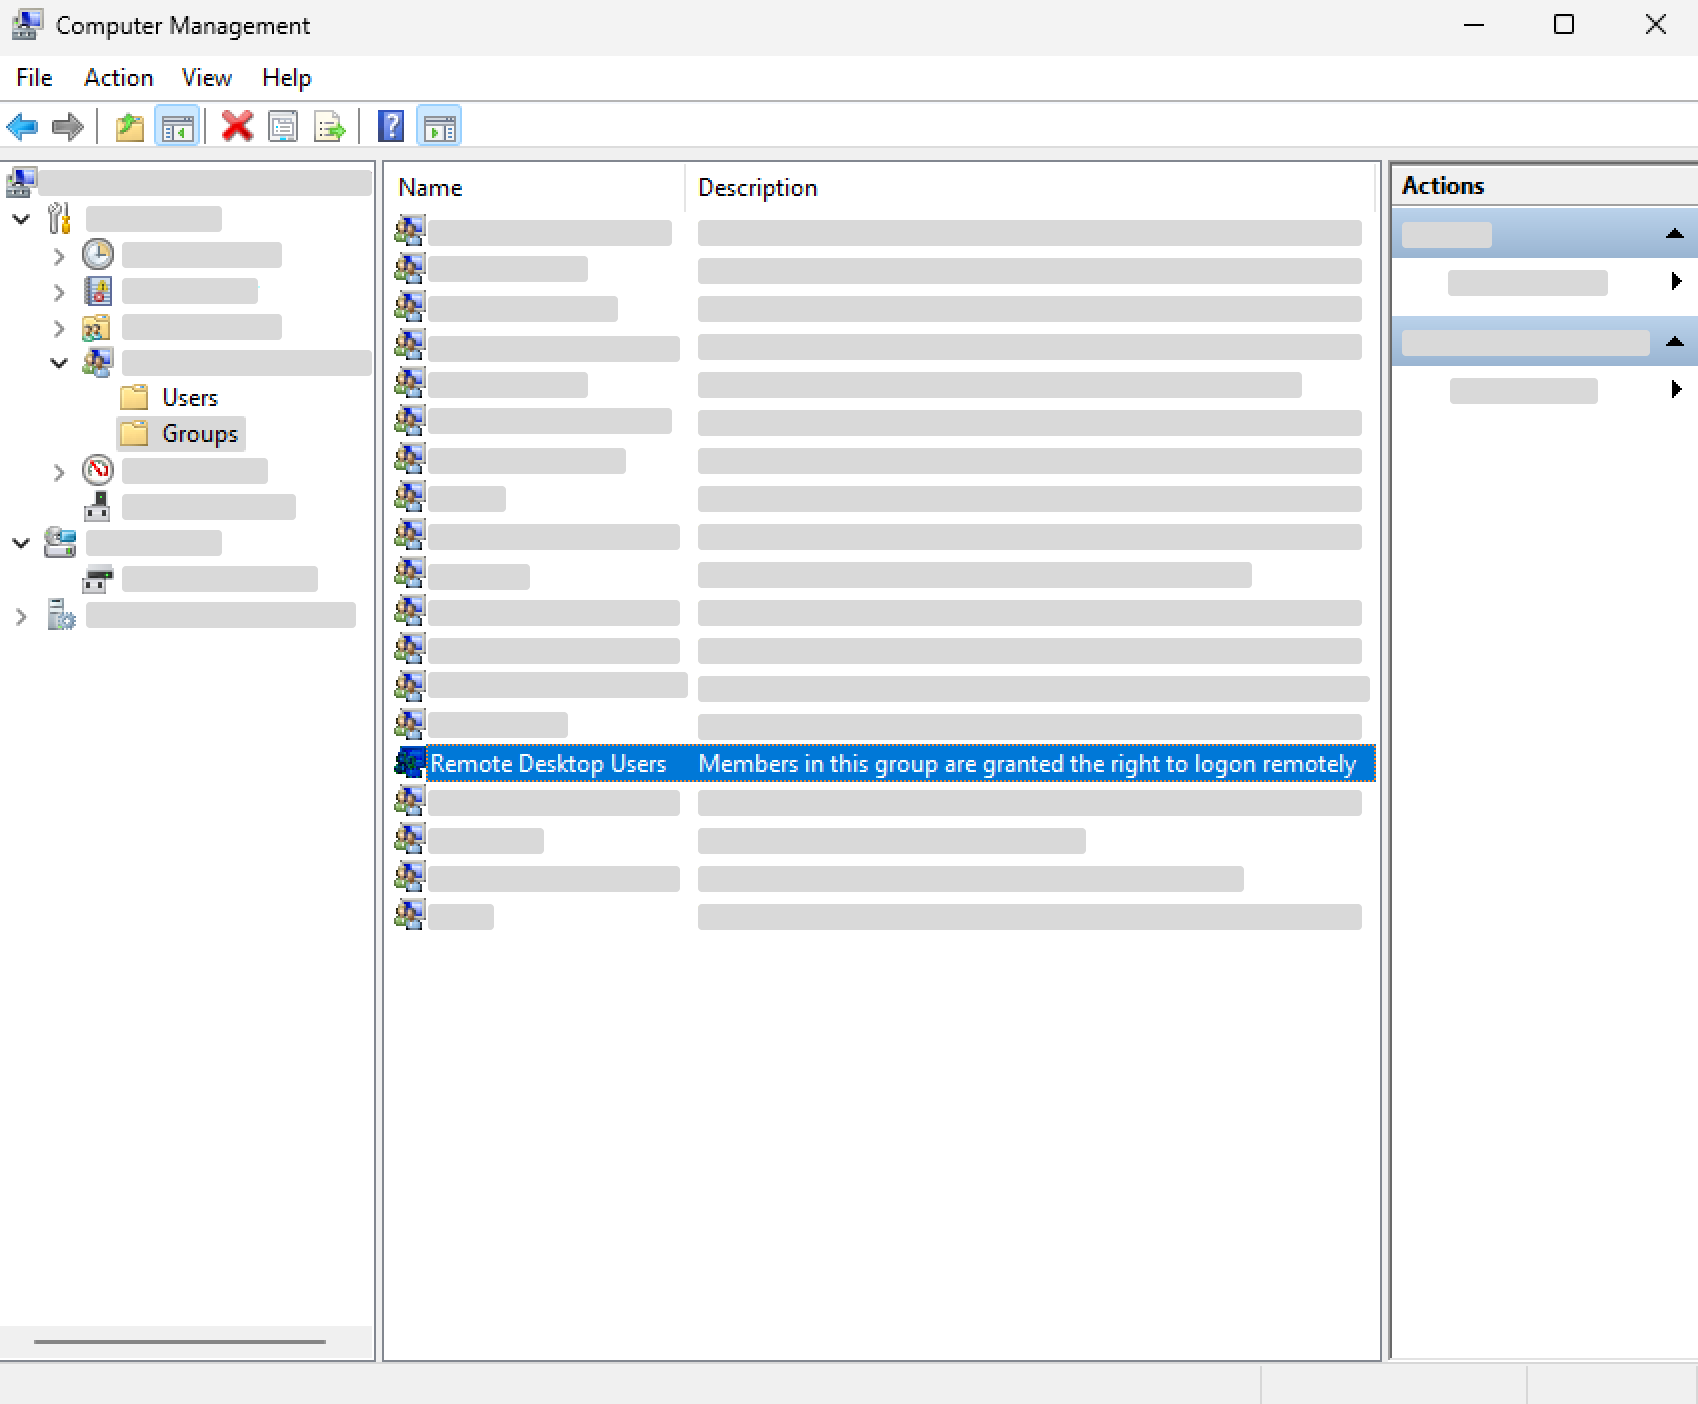Delete the selected group with red X
1698x1404 pixels.
[x=237, y=127]
